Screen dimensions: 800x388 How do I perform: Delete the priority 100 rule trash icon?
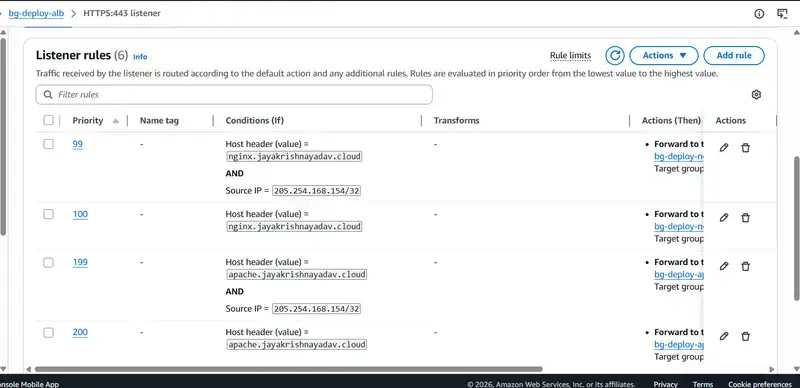click(x=745, y=217)
